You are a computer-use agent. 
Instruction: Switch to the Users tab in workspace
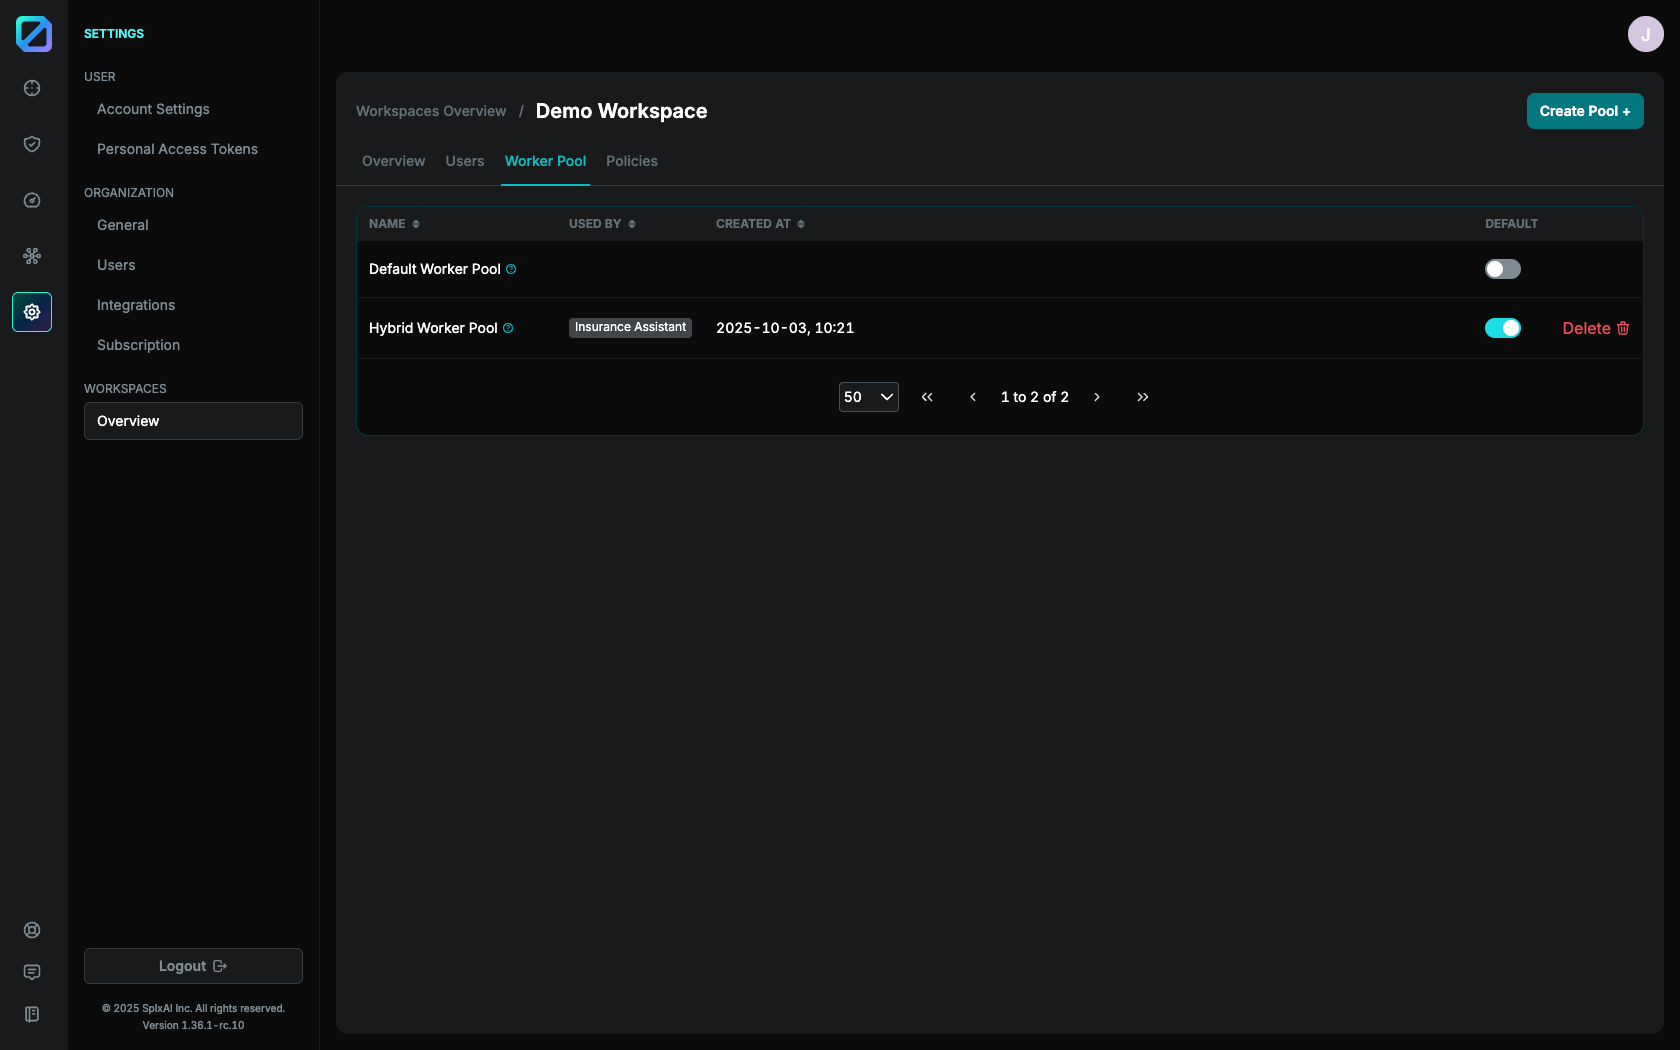[x=464, y=161]
